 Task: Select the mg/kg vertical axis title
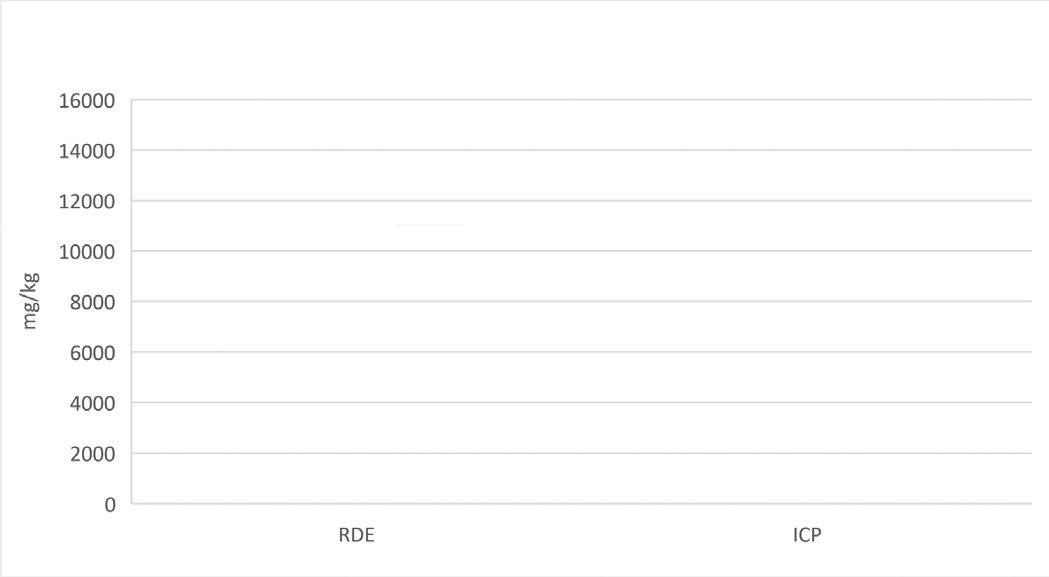pyautogui.click(x=31, y=302)
